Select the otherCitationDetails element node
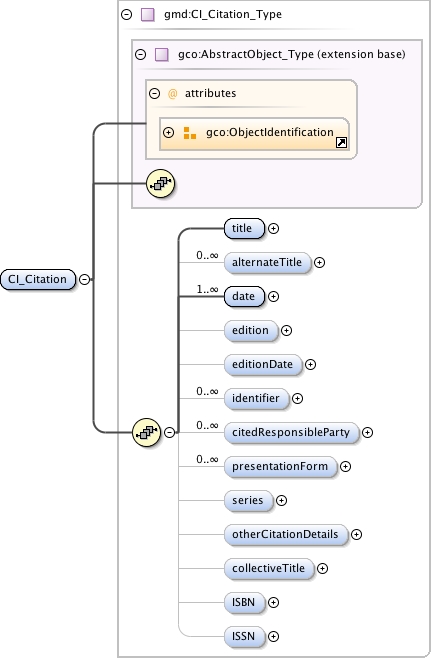The width and height of the screenshot is (432, 659). (286, 534)
